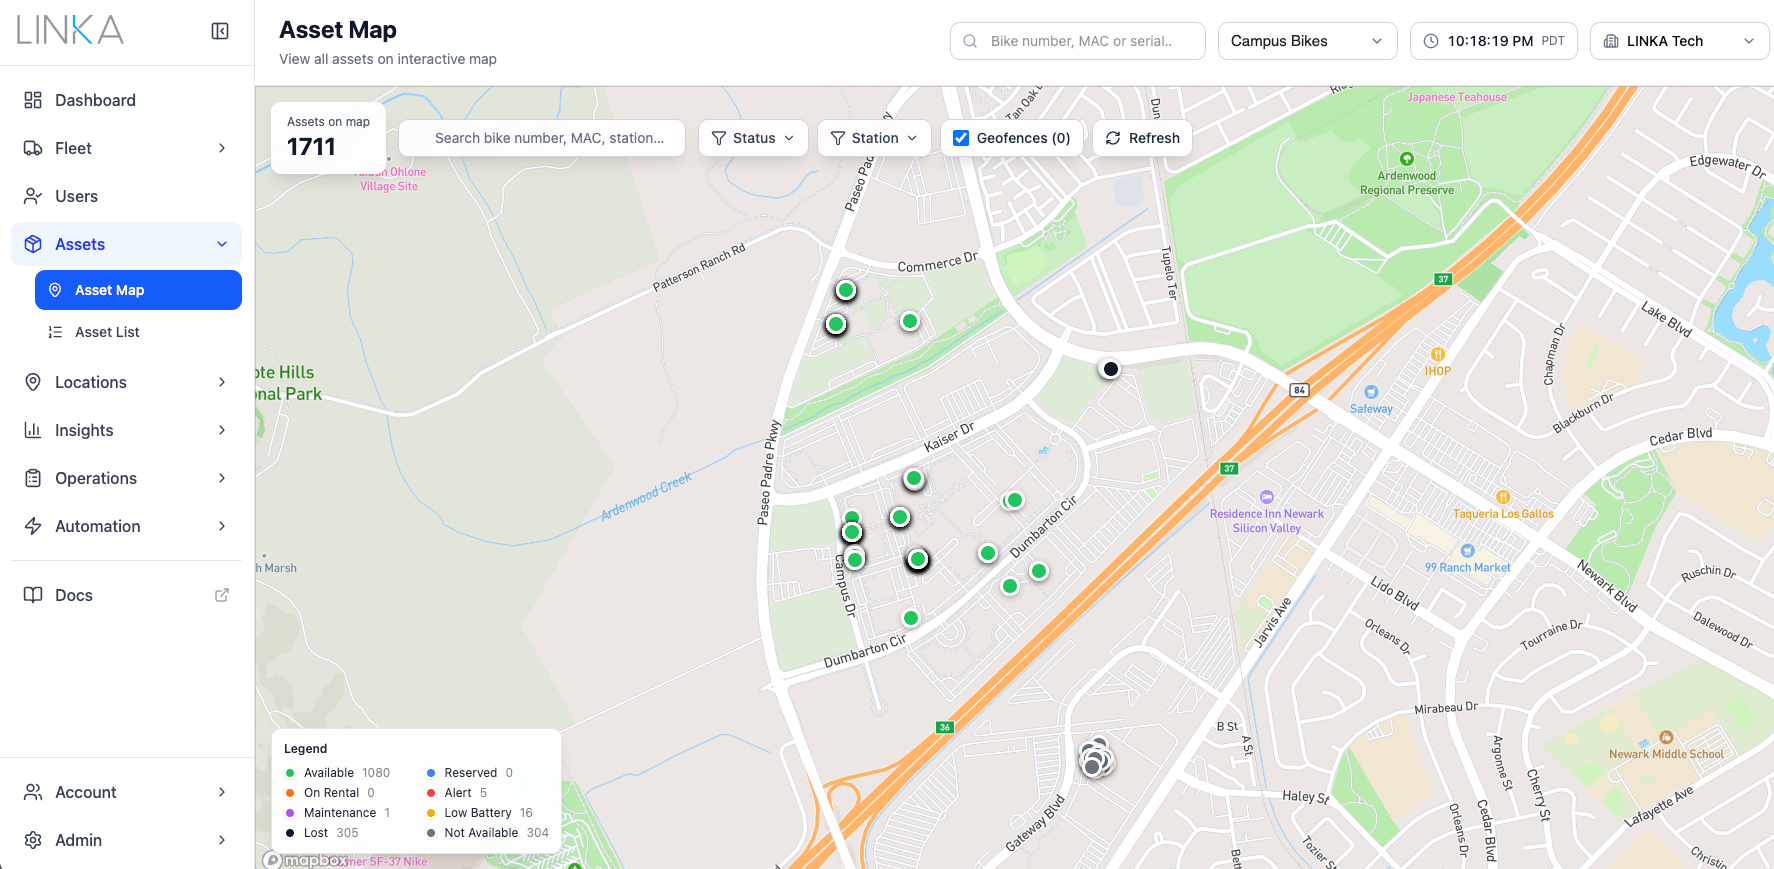Viewport: 1774px width, 869px height.
Task: Expand the Automation menu chevron
Action: tap(222, 526)
